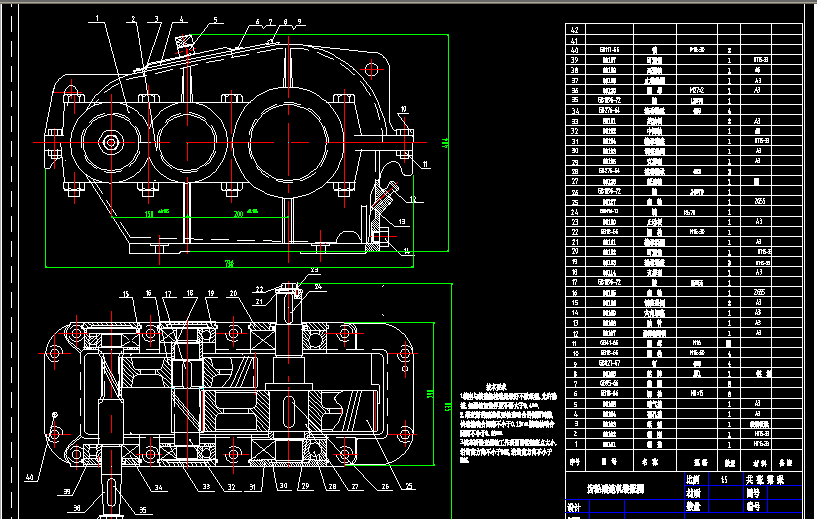Select callout number 24 right of the output shaft
Screen dimensions: 817x519
point(318,287)
